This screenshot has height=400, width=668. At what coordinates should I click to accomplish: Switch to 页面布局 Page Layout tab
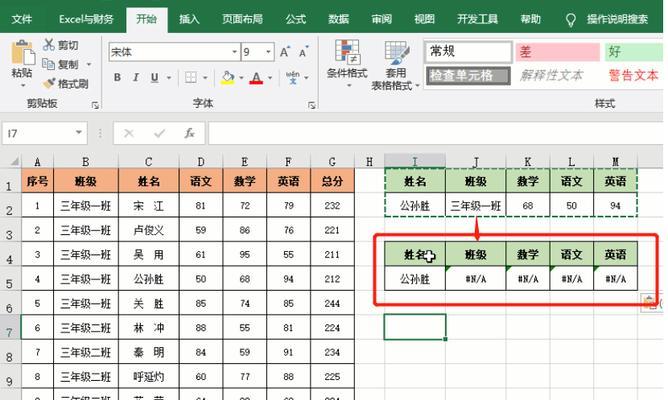pos(242,19)
